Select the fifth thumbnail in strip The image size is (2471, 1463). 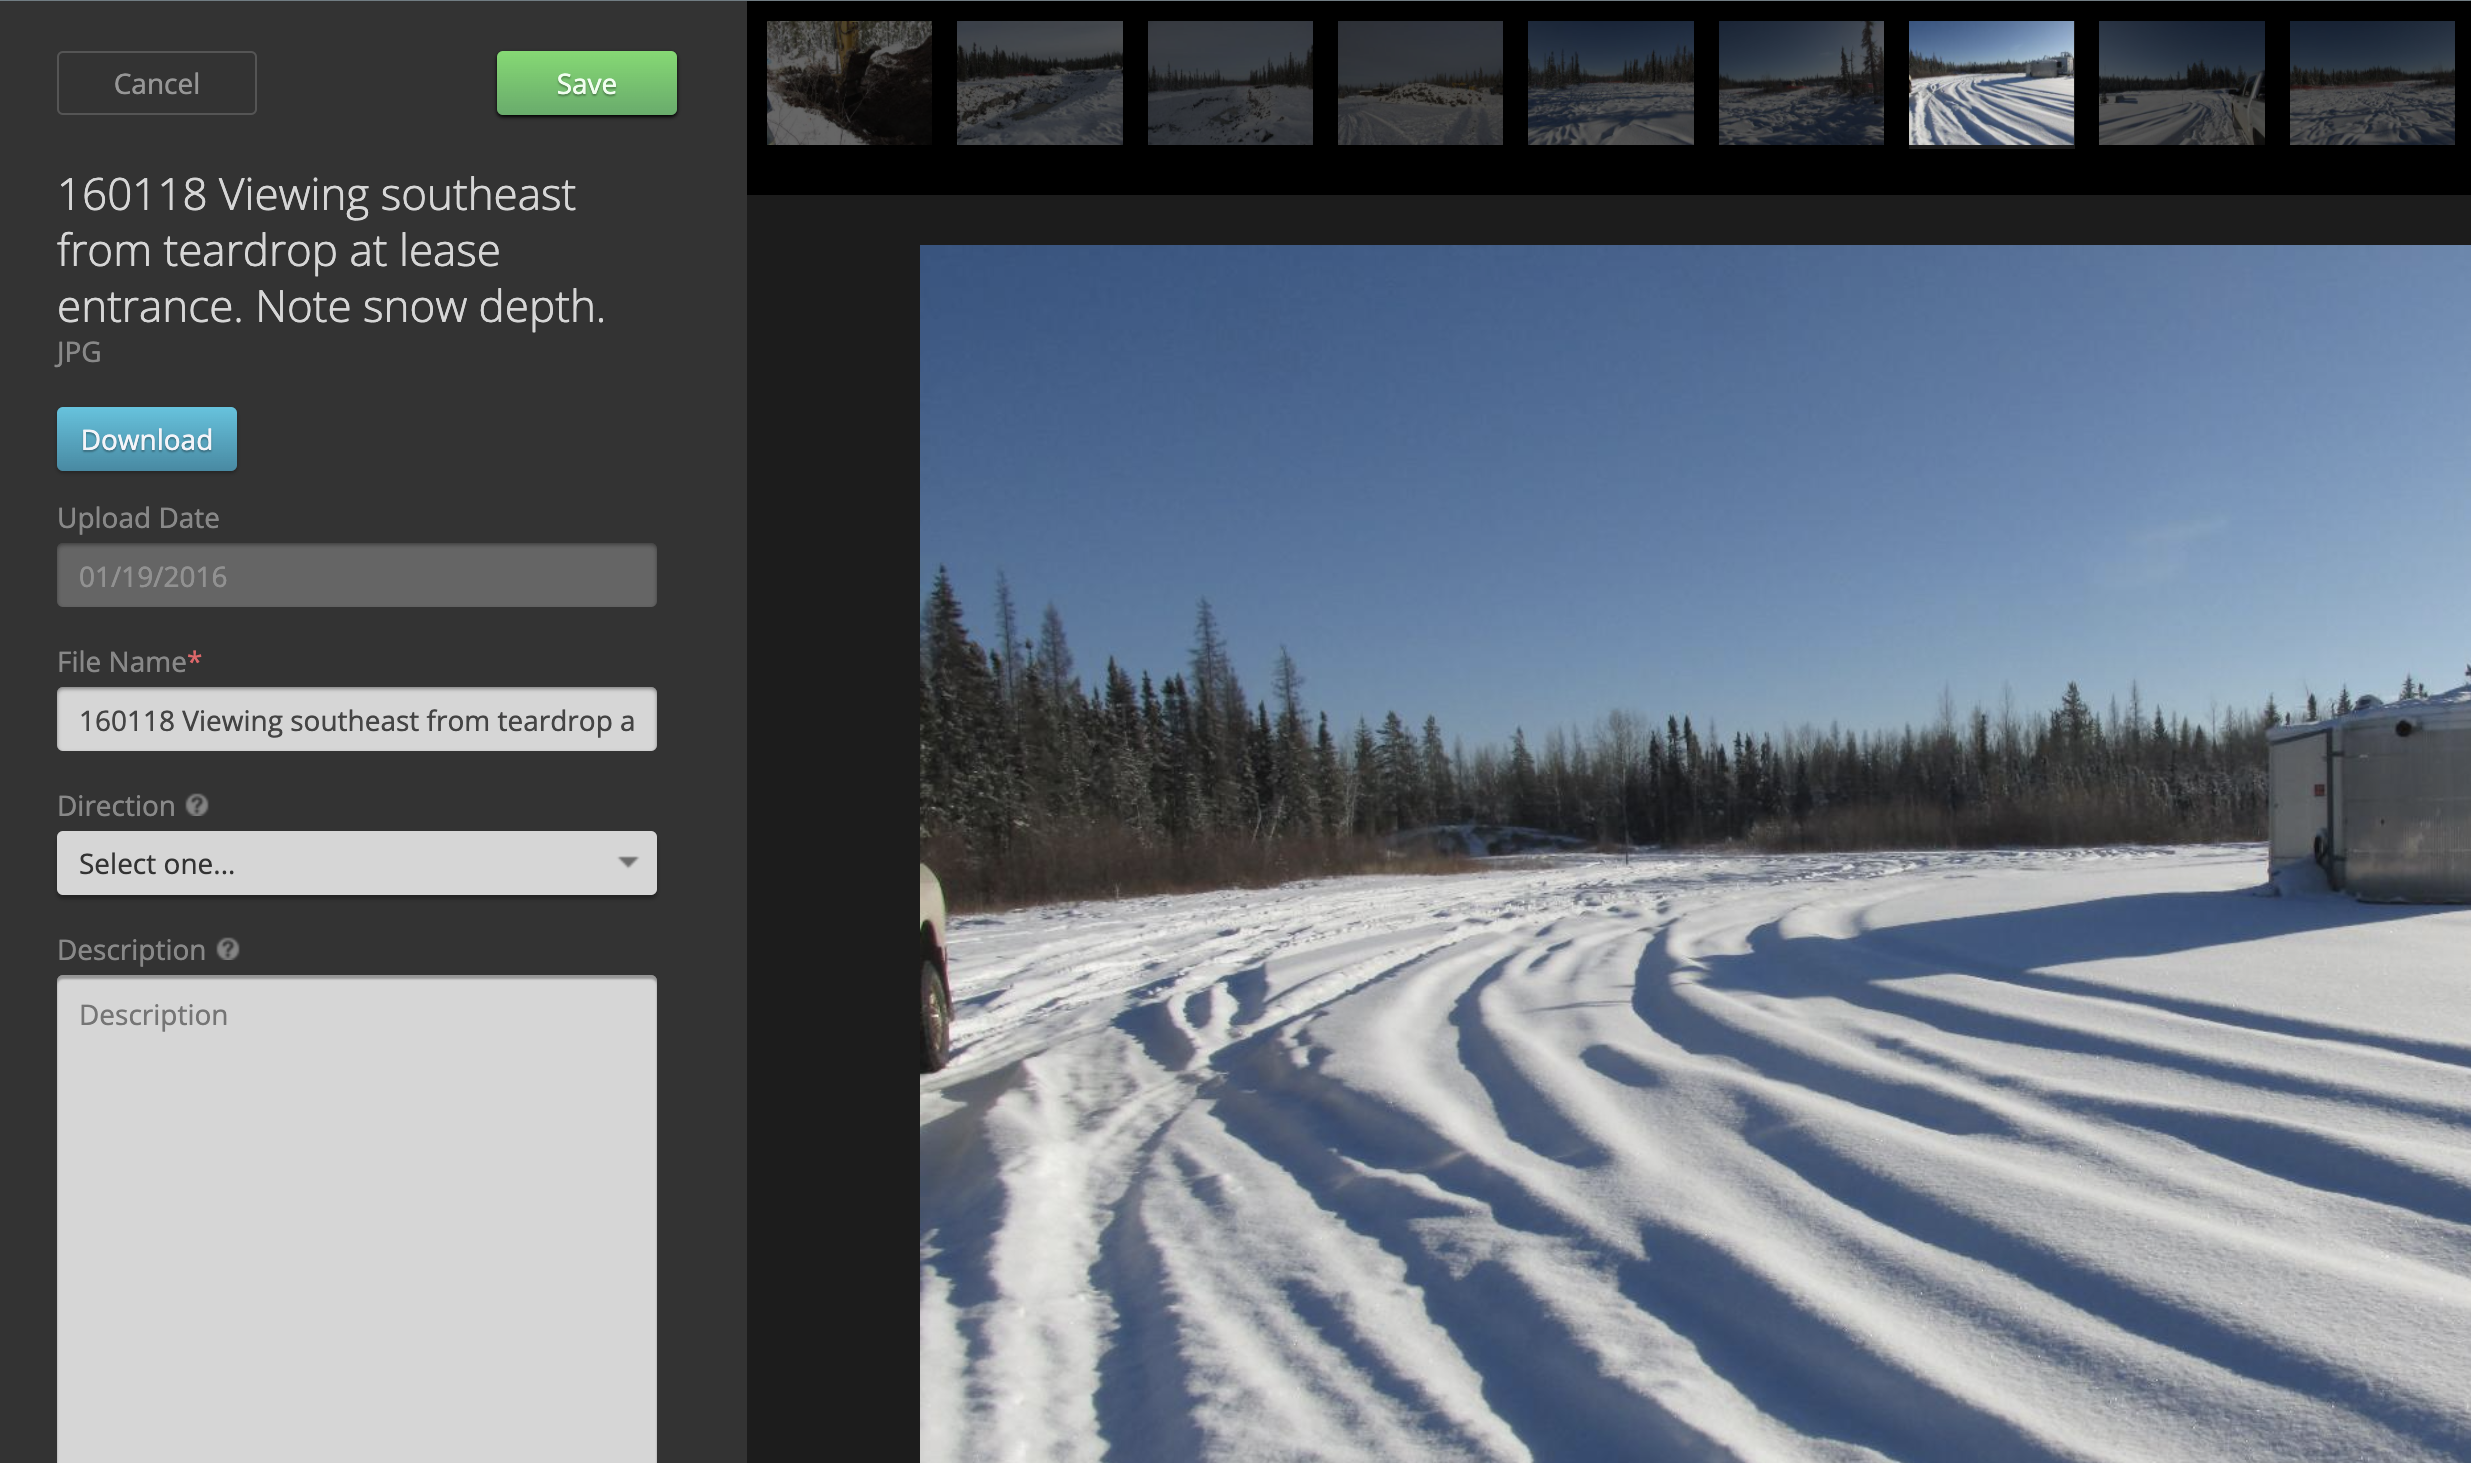point(1610,83)
